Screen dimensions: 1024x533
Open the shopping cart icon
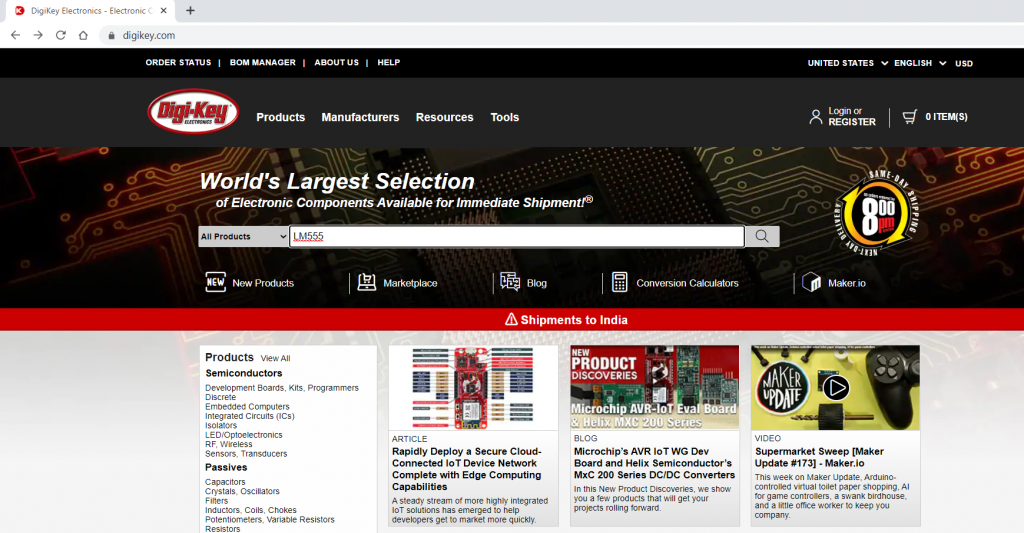point(910,117)
